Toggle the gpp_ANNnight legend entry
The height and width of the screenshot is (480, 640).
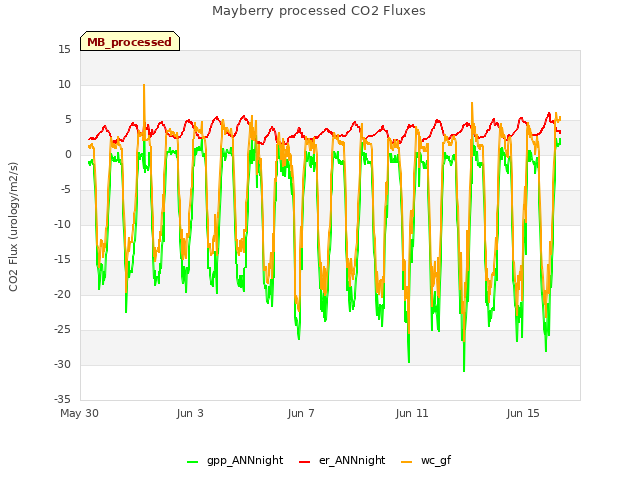235,460
